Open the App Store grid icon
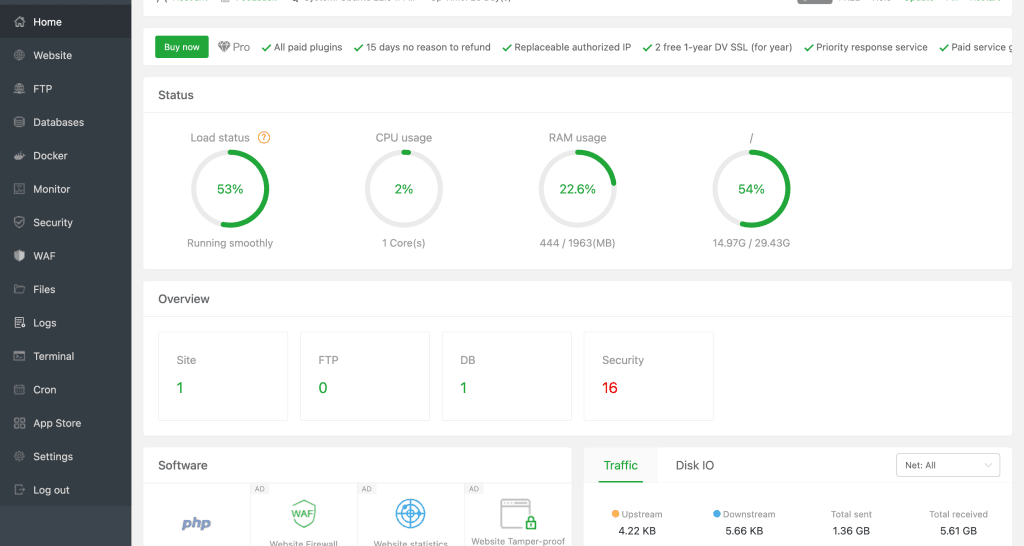Screen dimensions: 1024x546 pyautogui.click(x=19, y=423)
